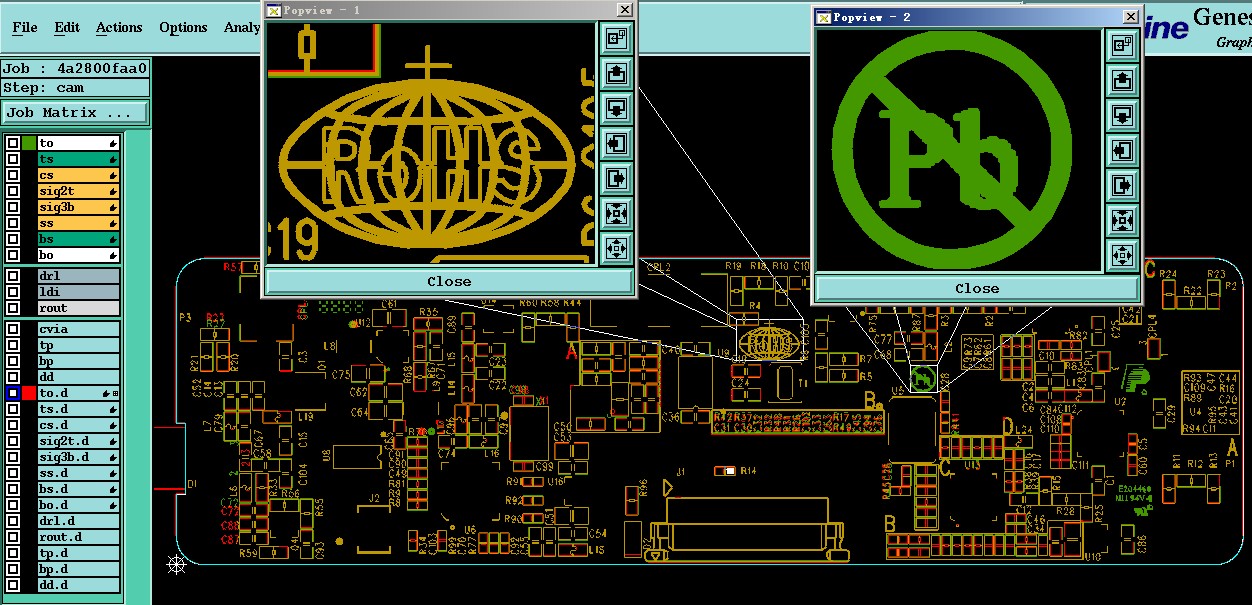Click the small edit icon on the bo layer row
Viewport: 1252px width, 605px height.
114,256
